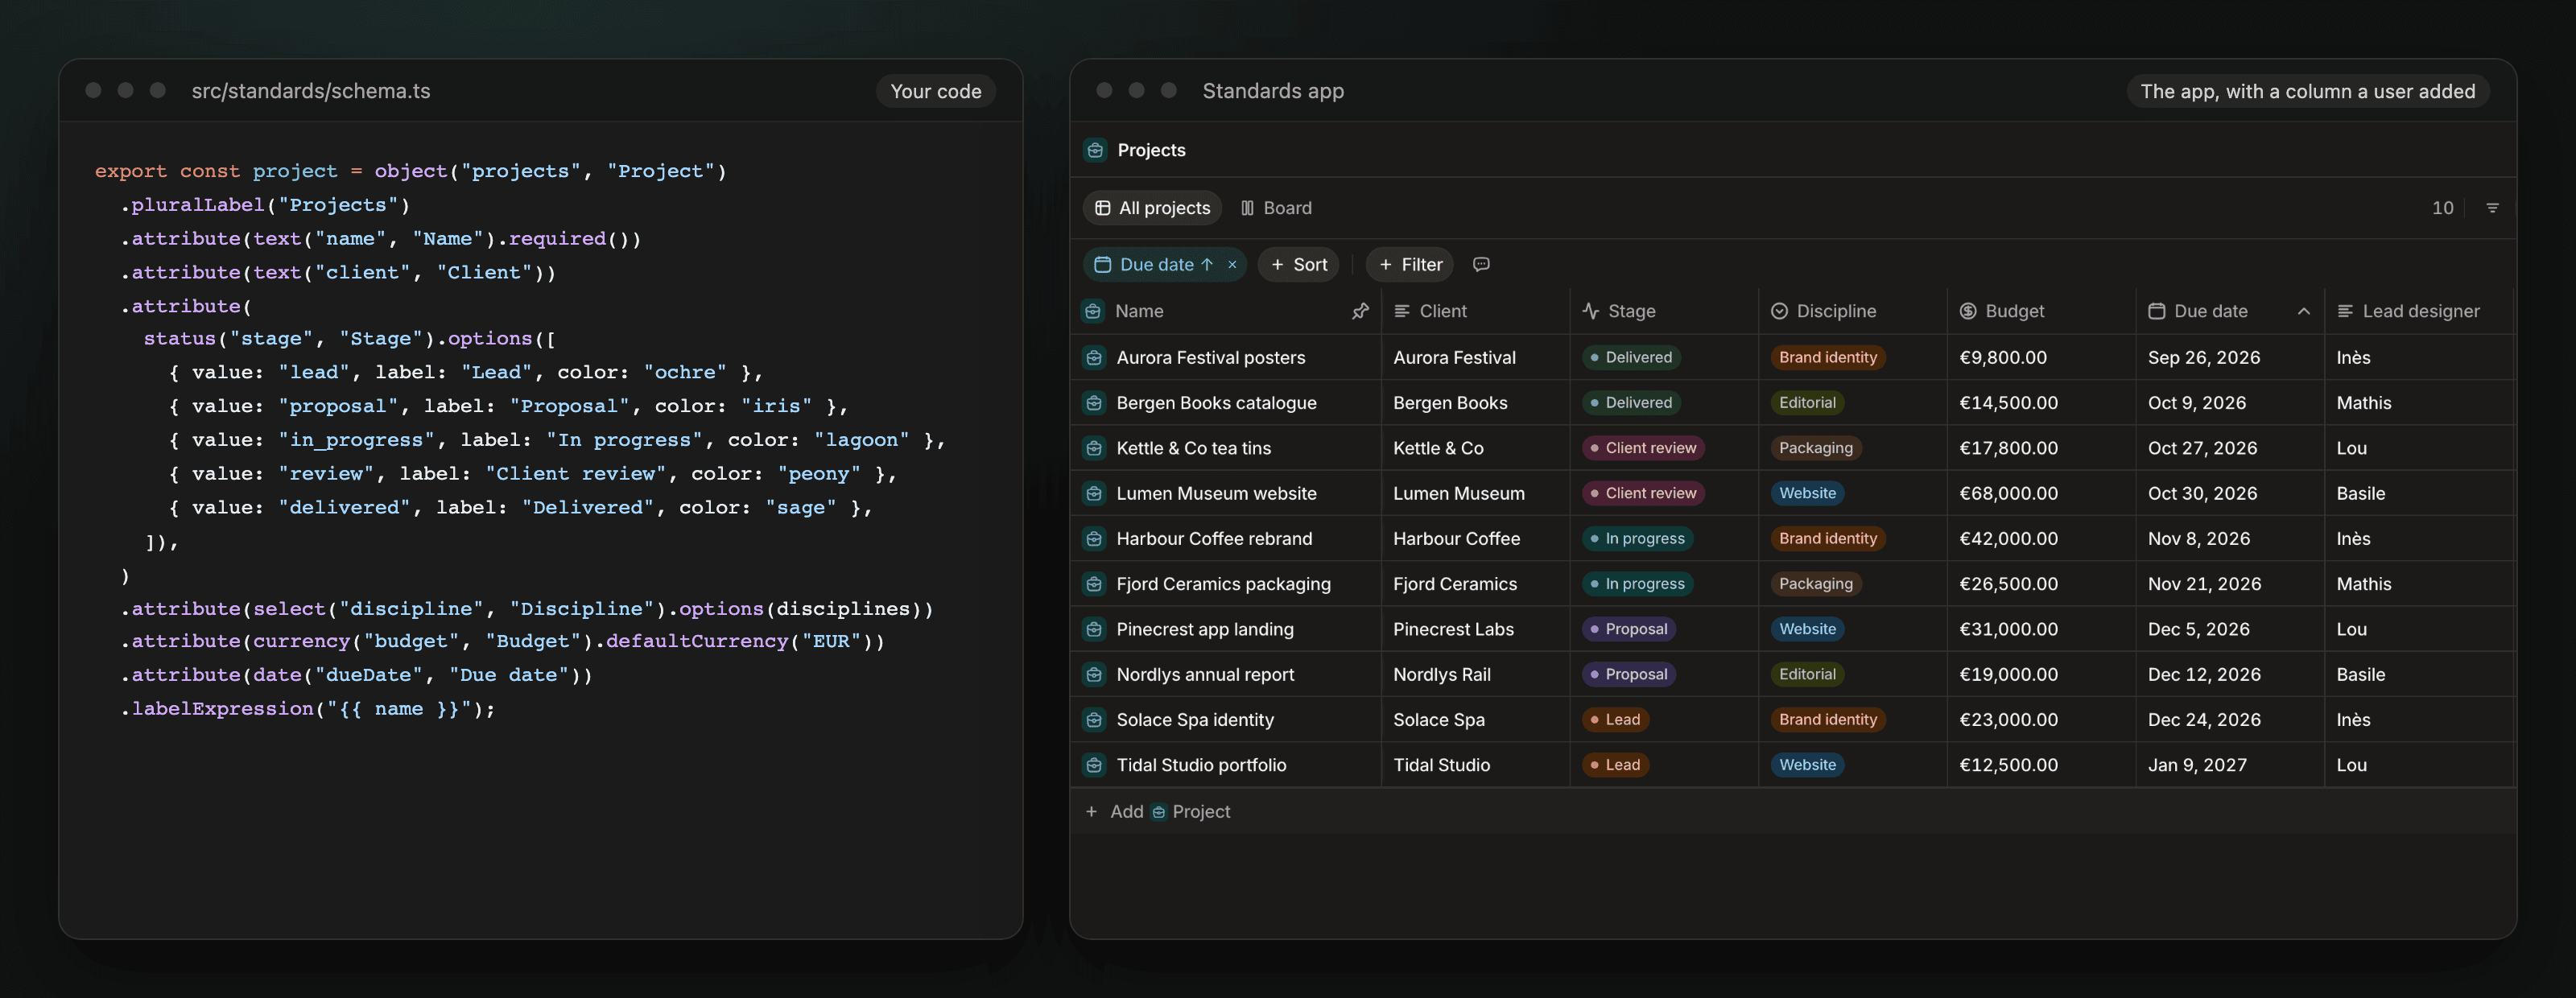The height and width of the screenshot is (998, 2576).
Task: Switch to the All projects view tab
Action: (x=1152, y=208)
